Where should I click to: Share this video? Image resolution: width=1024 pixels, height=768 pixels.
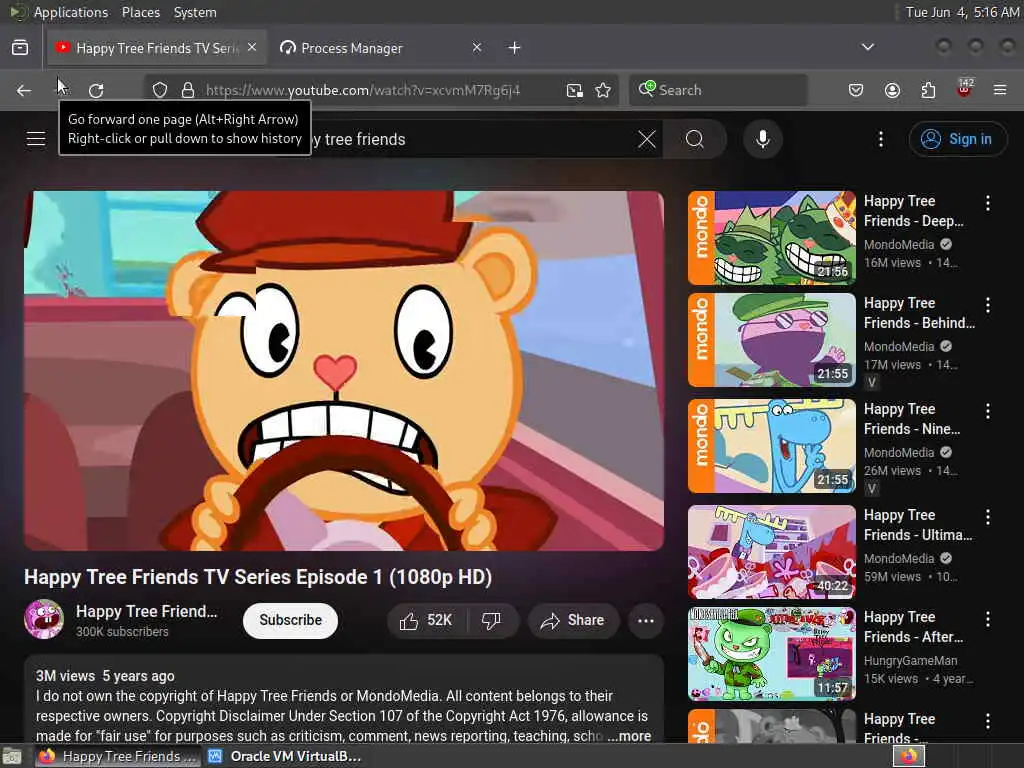(572, 620)
